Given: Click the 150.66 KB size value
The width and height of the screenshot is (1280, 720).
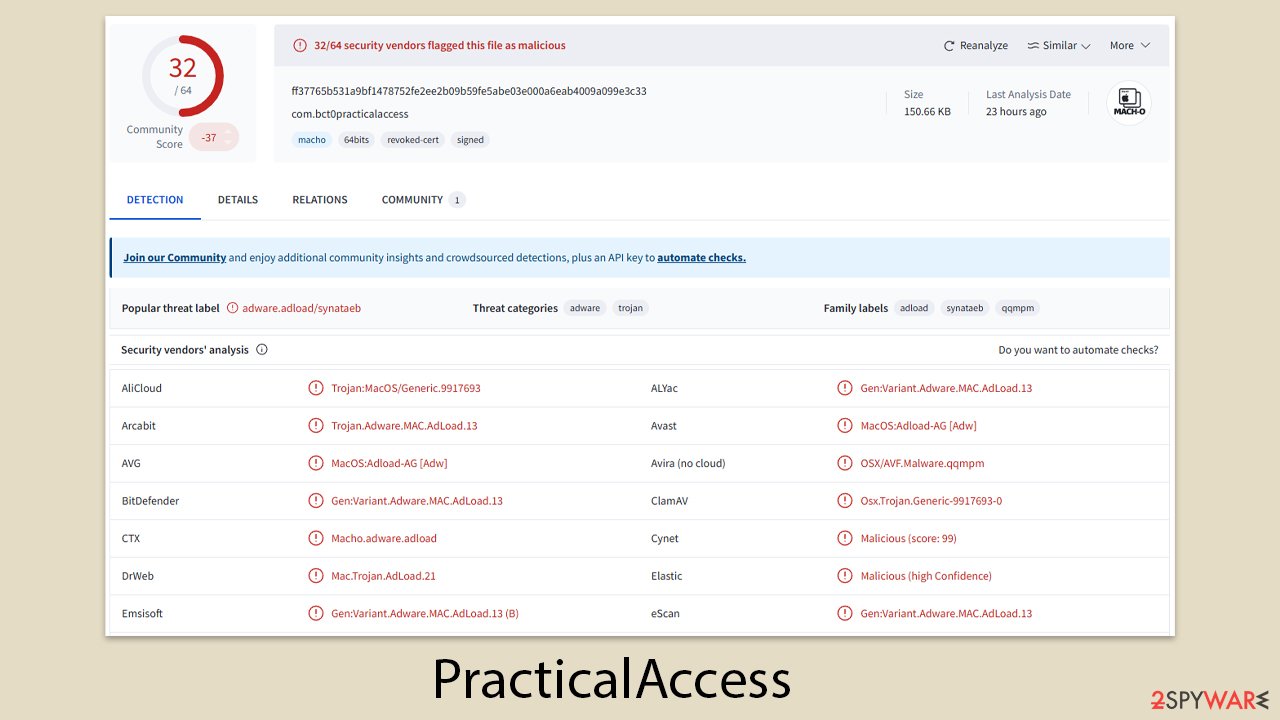Looking at the screenshot, I should [927, 111].
